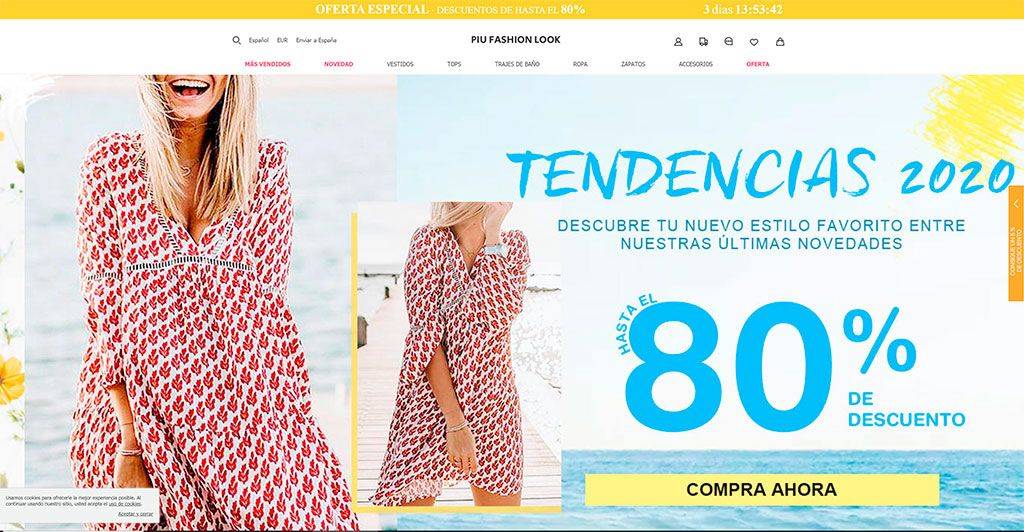The height and width of the screenshot is (532, 1024).
Task: Change the EUR currency selector
Action: [x=282, y=40]
